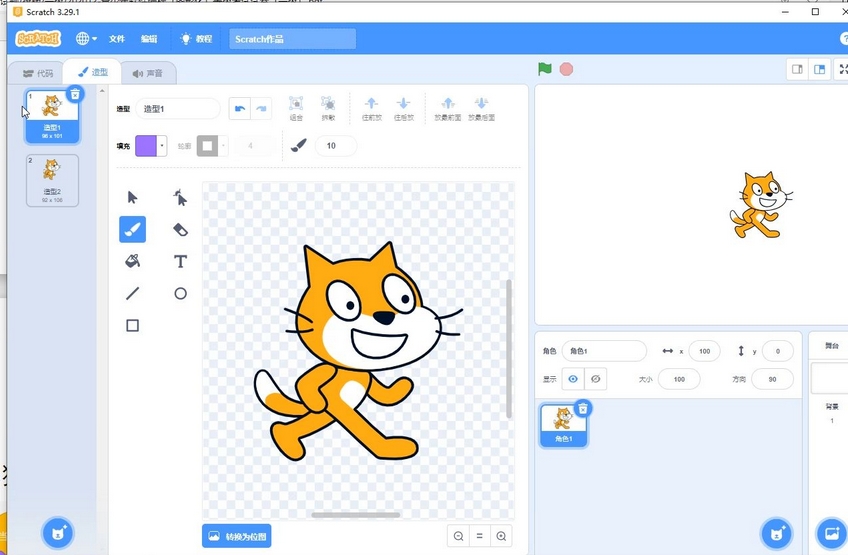Click the canvas vertical scrollbar
Screen dimensions: 848x555
[x=508, y=348]
